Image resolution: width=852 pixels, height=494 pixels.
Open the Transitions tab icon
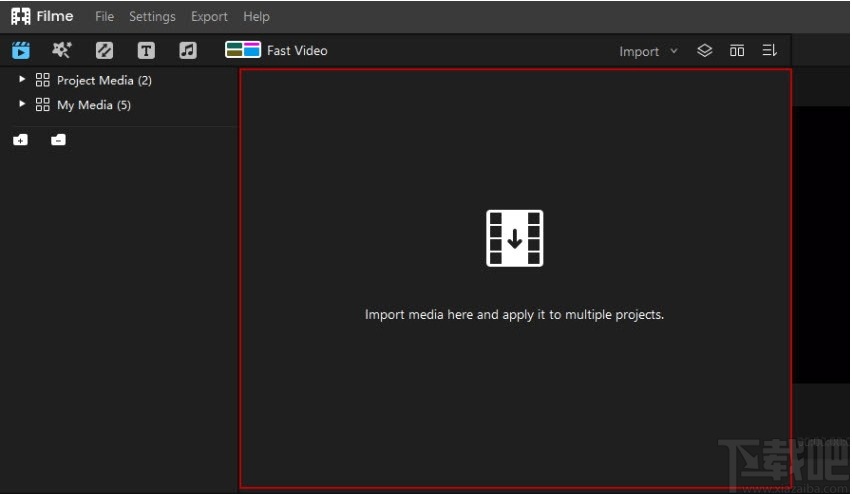[104, 51]
